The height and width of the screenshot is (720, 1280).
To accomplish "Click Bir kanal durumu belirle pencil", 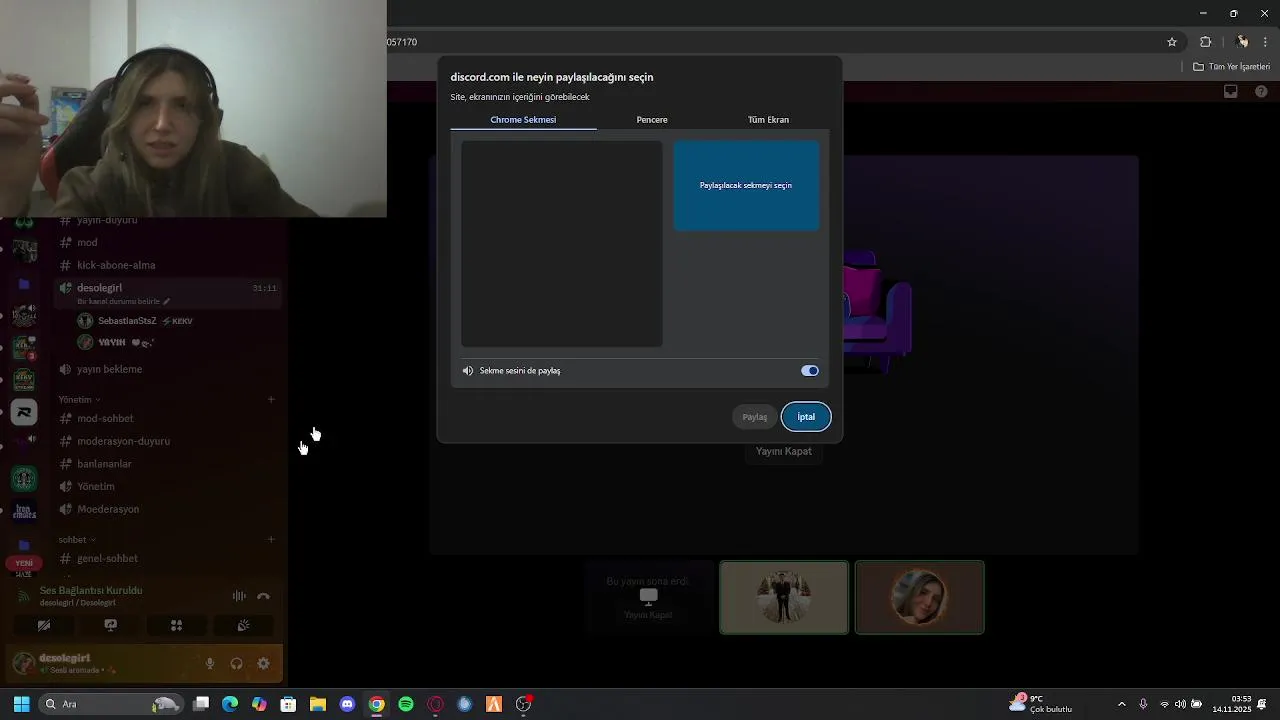I will click(x=167, y=301).
